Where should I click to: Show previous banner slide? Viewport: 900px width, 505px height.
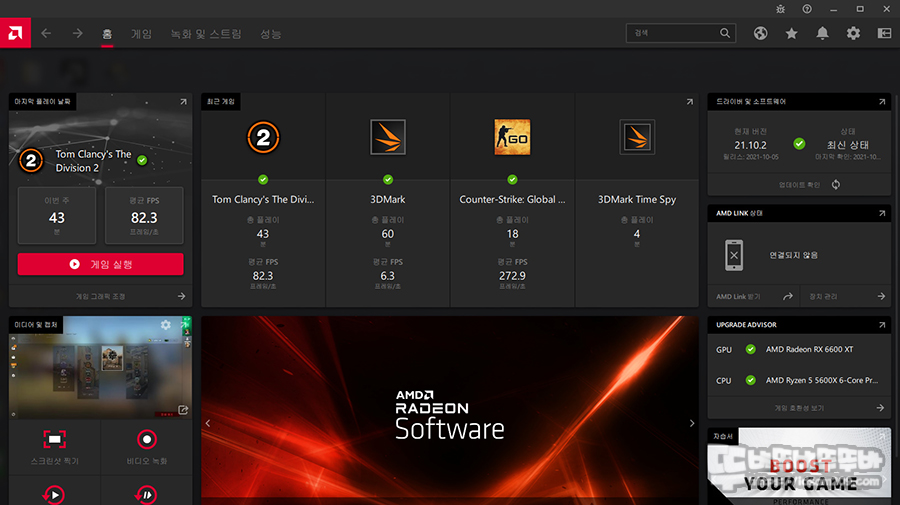point(208,423)
